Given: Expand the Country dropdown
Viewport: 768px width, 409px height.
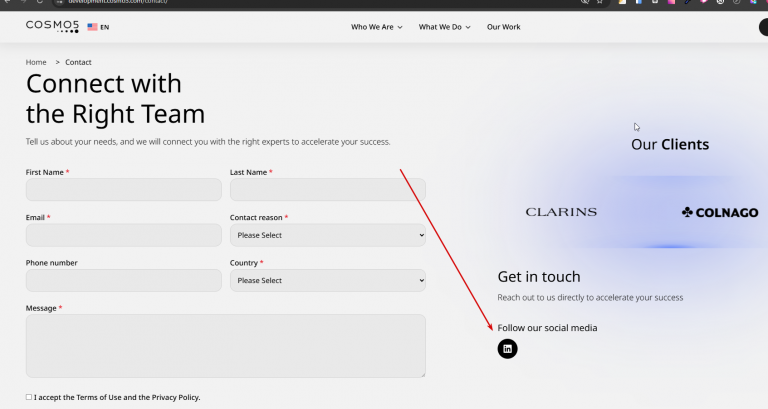Looking at the screenshot, I should (328, 281).
